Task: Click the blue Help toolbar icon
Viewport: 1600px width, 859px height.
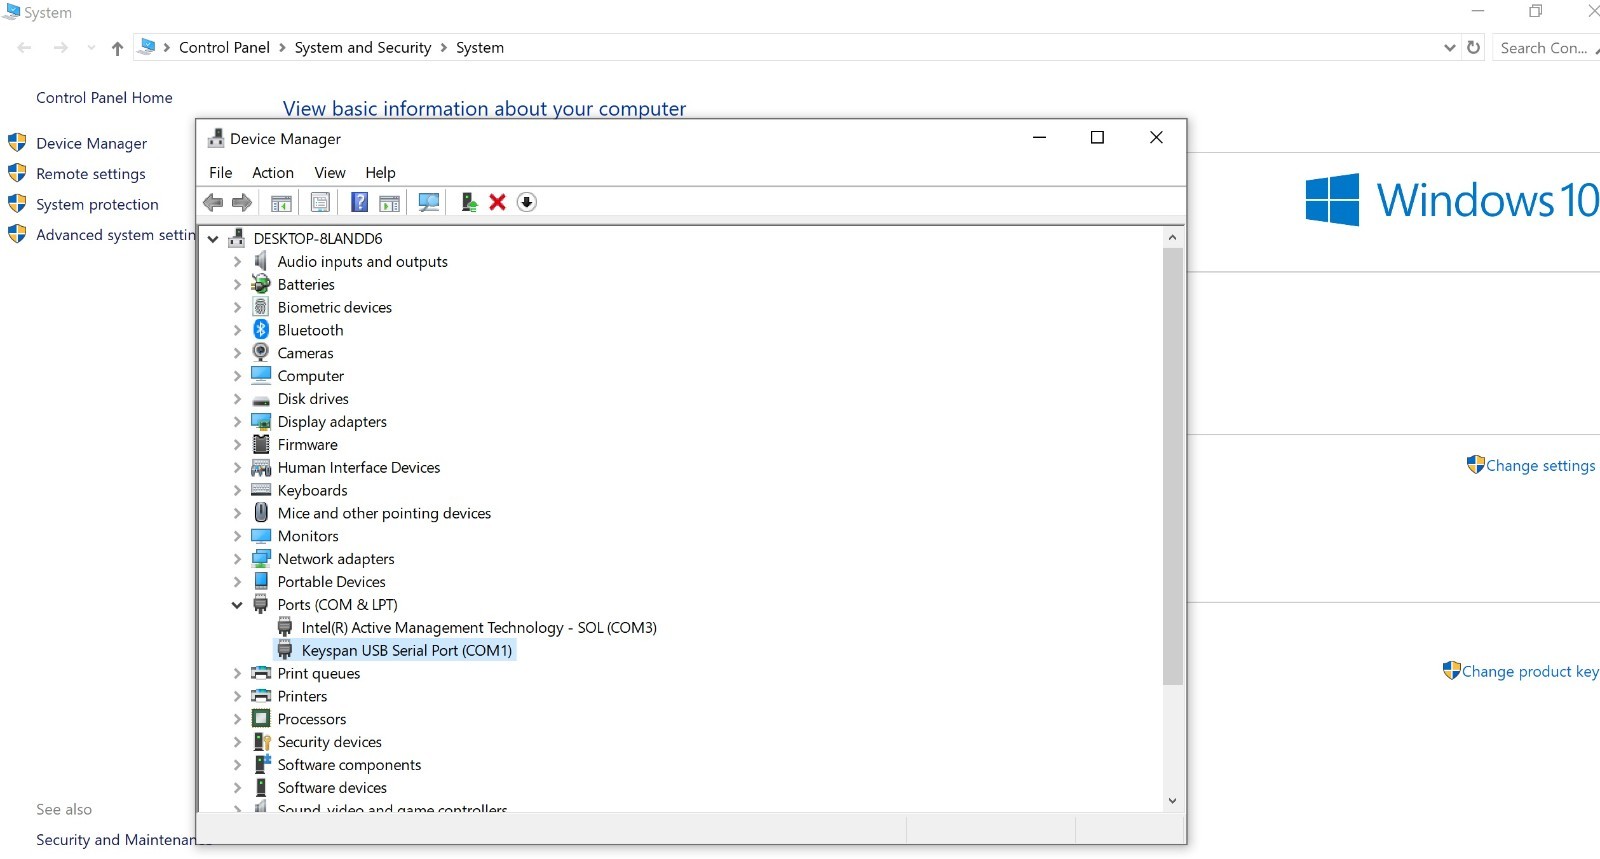Action: point(359,203)
